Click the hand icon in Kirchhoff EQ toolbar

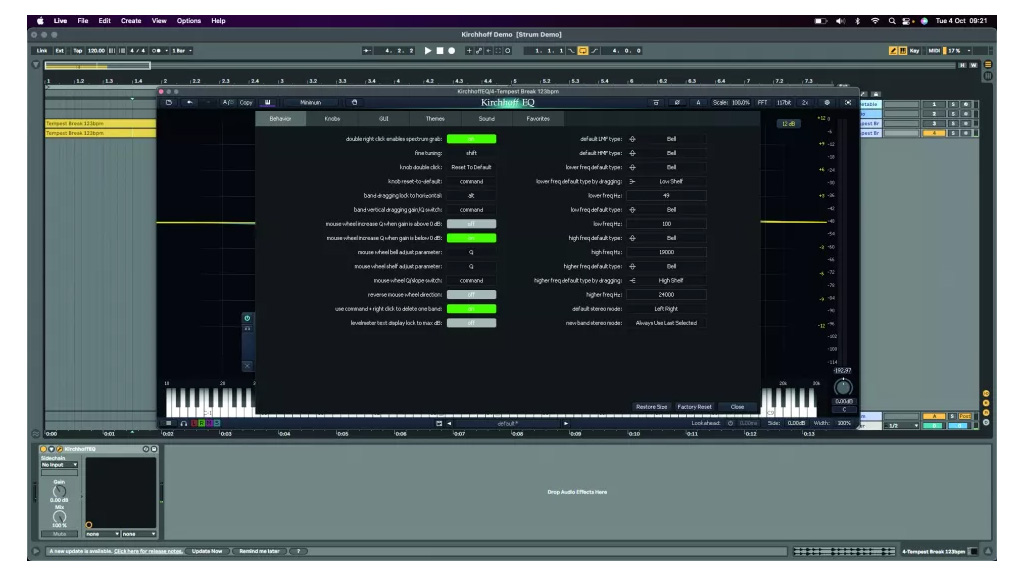(355, 103)
